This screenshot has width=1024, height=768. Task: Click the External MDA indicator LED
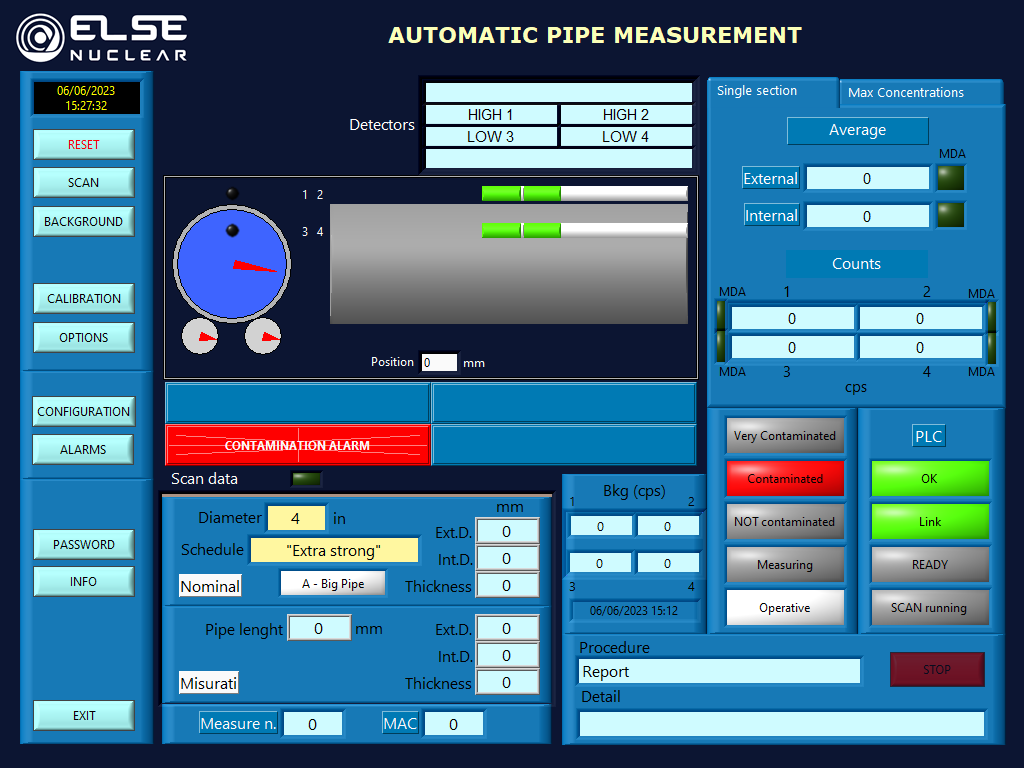pyautogui.click(x=950, y=178)
